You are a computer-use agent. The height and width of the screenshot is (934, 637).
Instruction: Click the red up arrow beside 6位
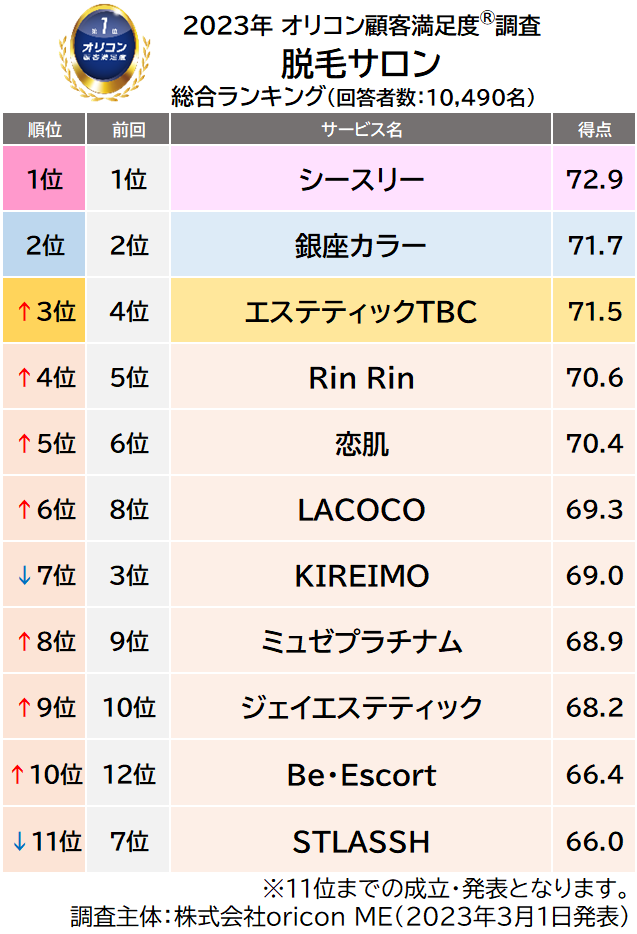(22, 510)
